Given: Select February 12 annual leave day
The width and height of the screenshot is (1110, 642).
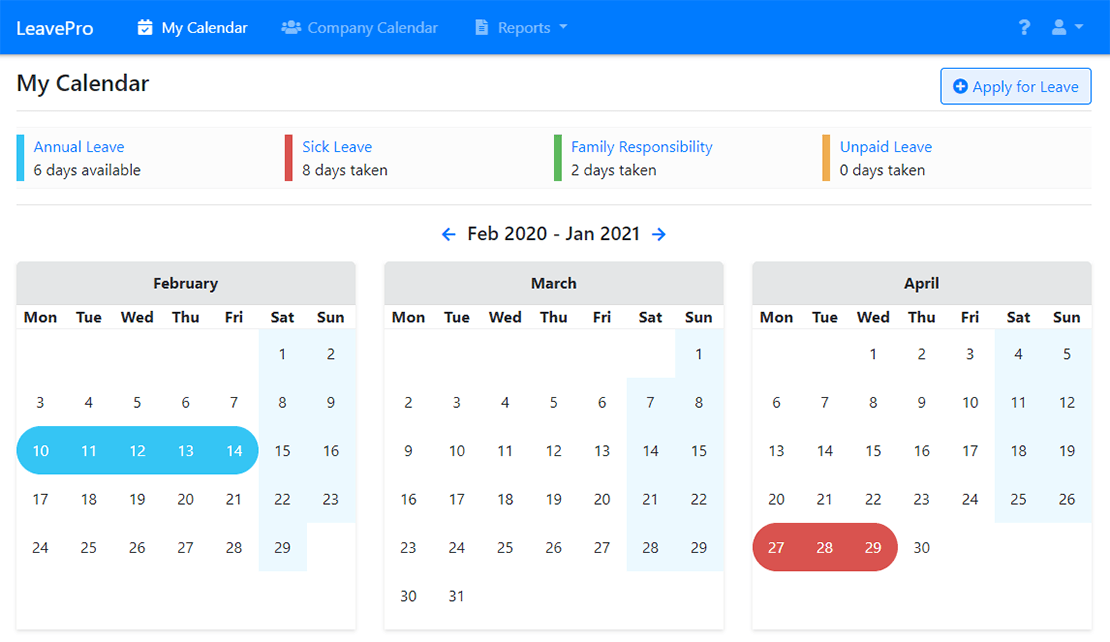Looking at the screenshot, I should tap(137, 451).
